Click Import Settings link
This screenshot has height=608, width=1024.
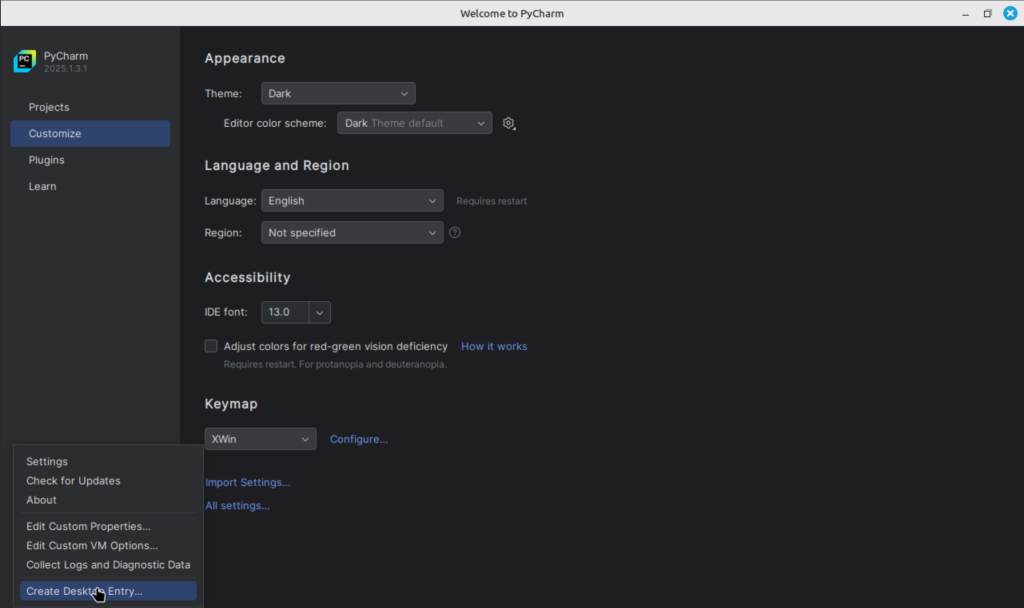point(247,481)
